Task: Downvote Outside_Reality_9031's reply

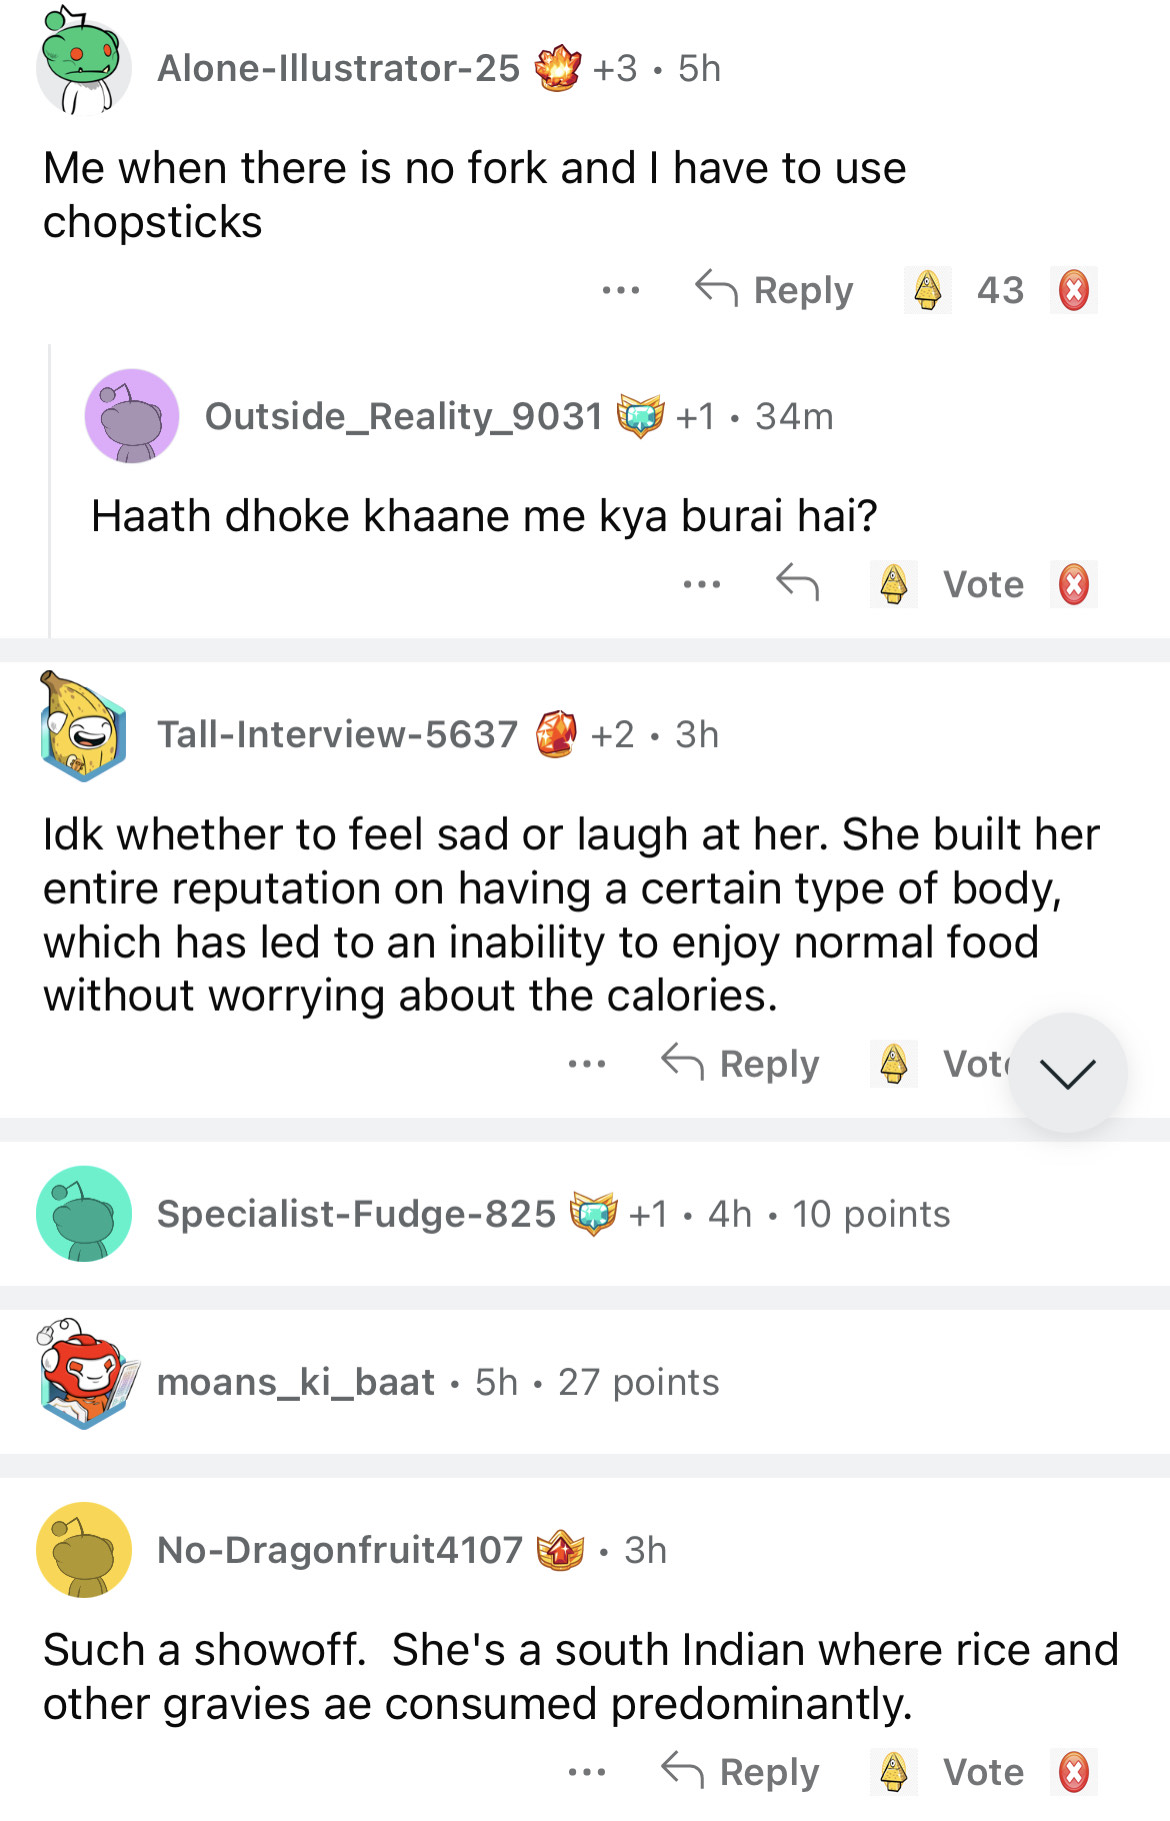Action: (1073, 584)
